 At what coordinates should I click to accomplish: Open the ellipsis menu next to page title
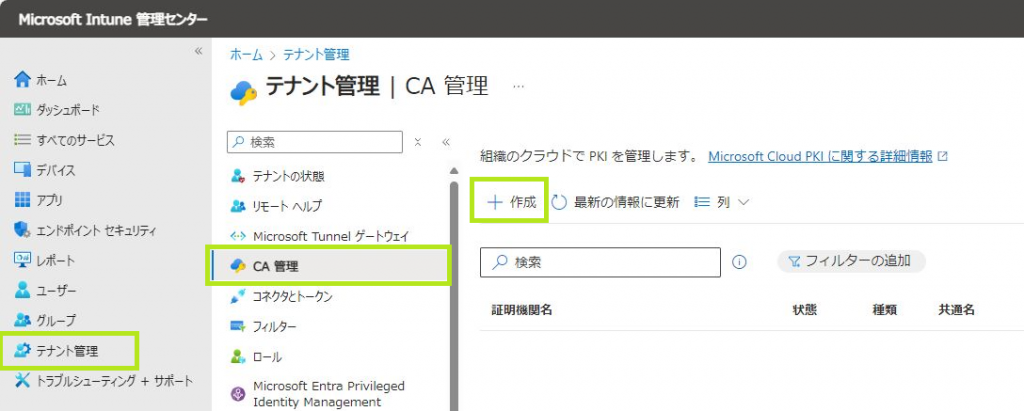pyautogui.click(x=519, y=86)
